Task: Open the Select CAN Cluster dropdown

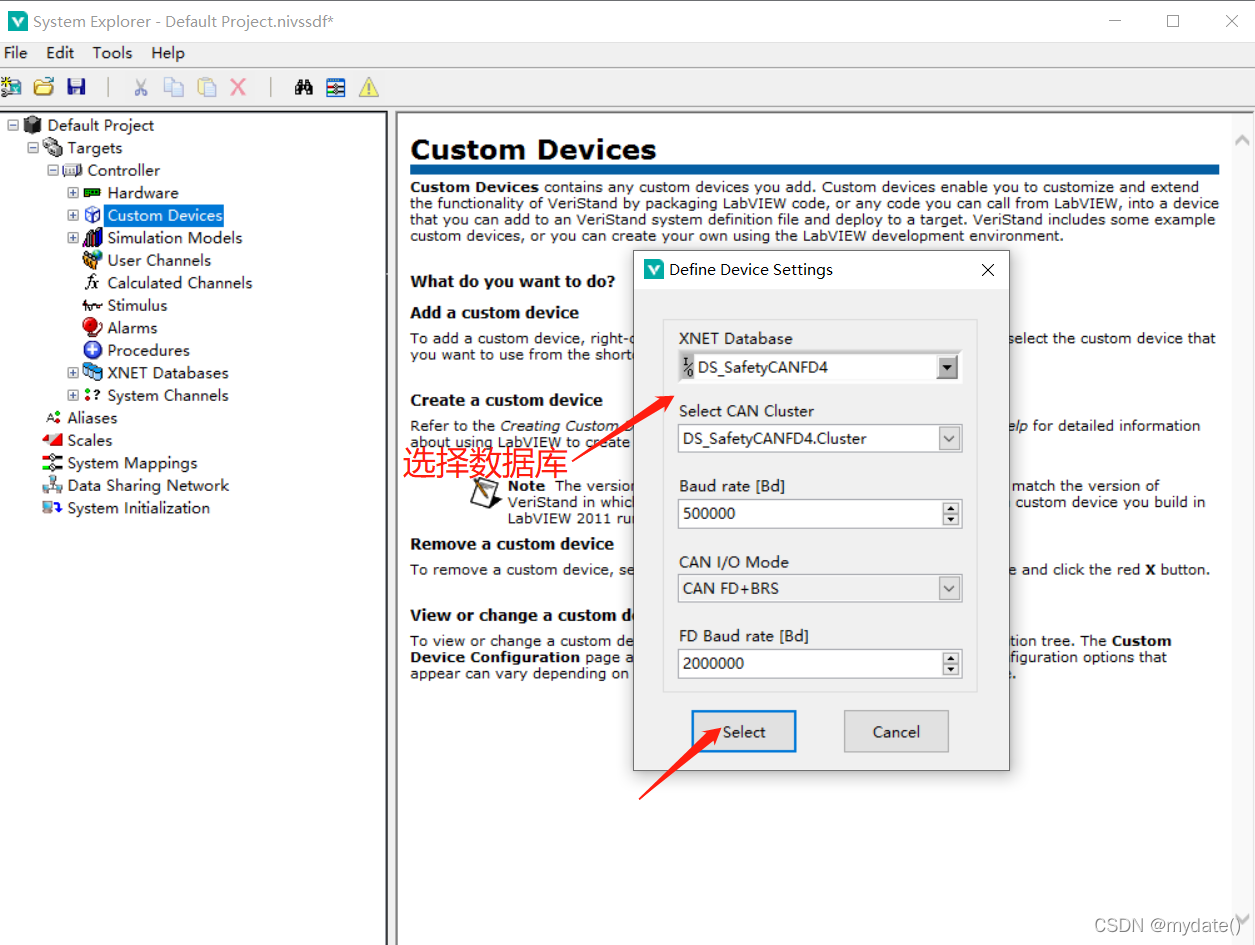Action: (950, 438)
